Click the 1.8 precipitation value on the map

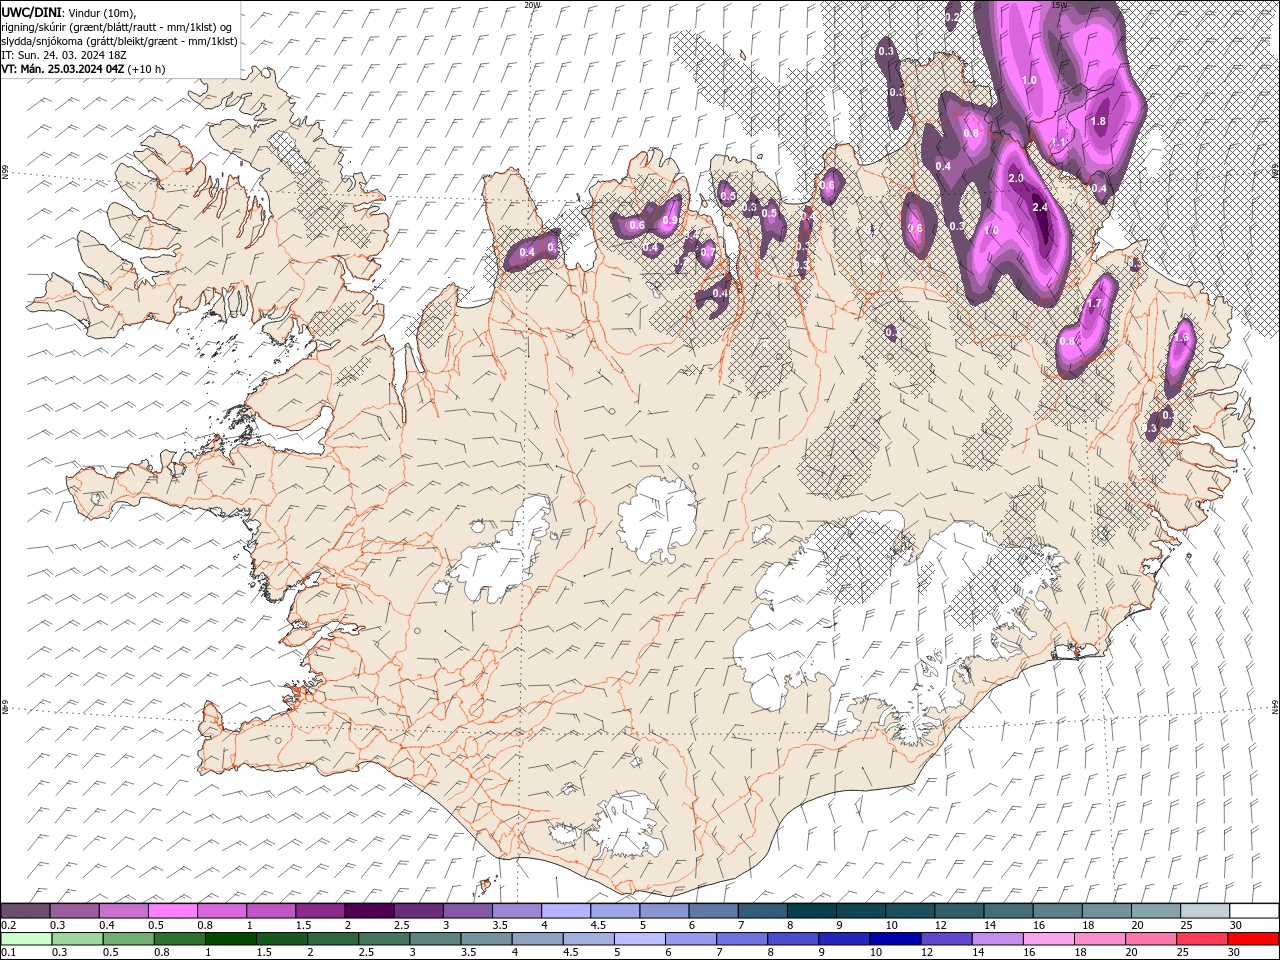pos(1098,121)
